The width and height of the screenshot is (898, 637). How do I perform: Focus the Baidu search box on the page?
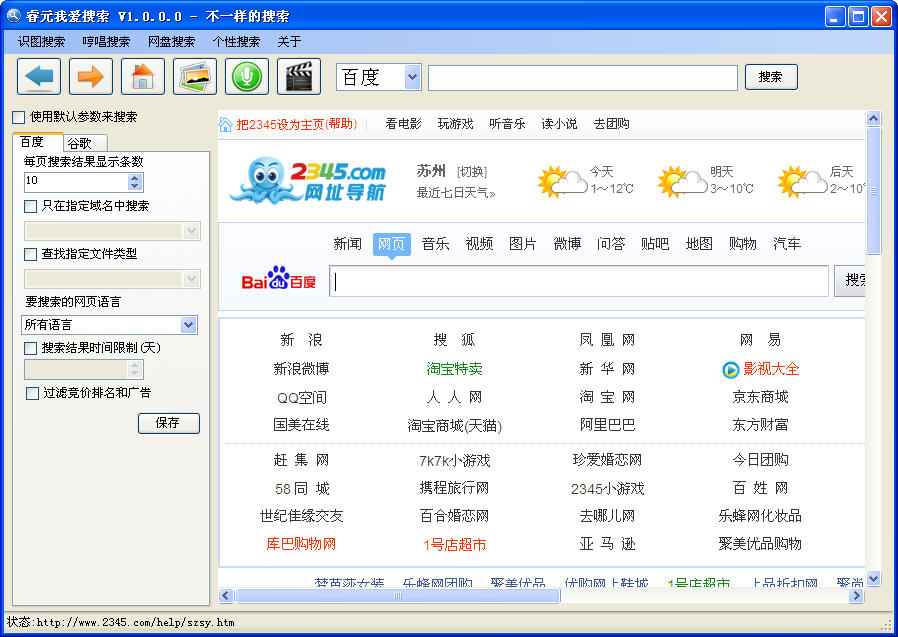(x=578, y=281)
